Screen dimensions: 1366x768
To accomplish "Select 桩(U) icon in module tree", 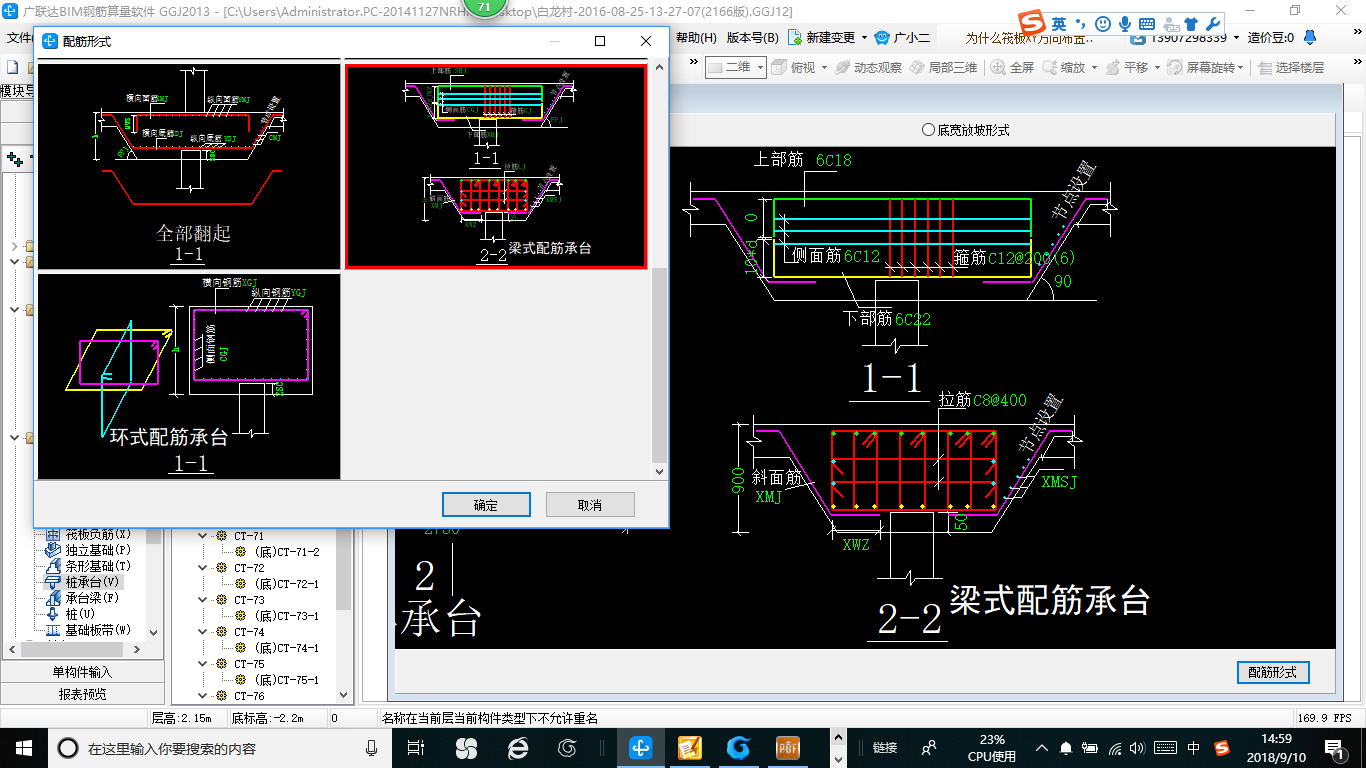I will tap(55, 614).
